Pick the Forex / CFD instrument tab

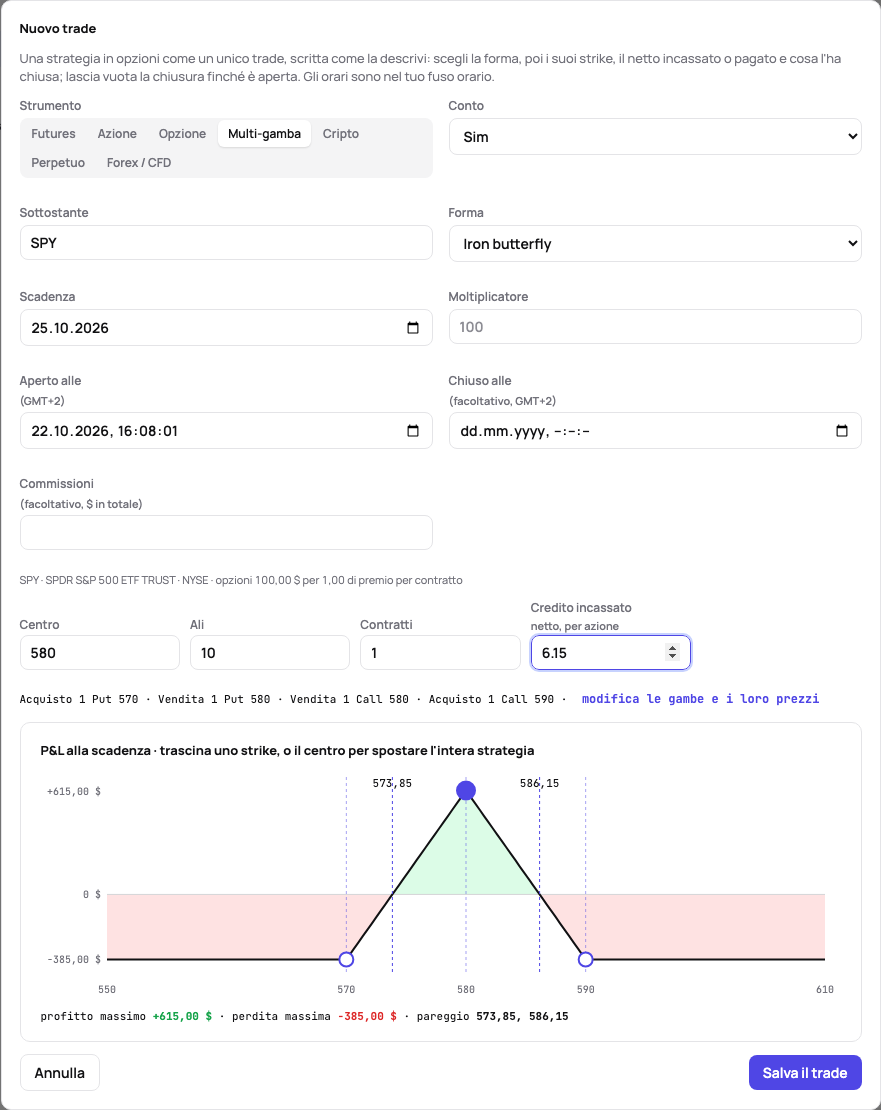(x=139, y=163)
